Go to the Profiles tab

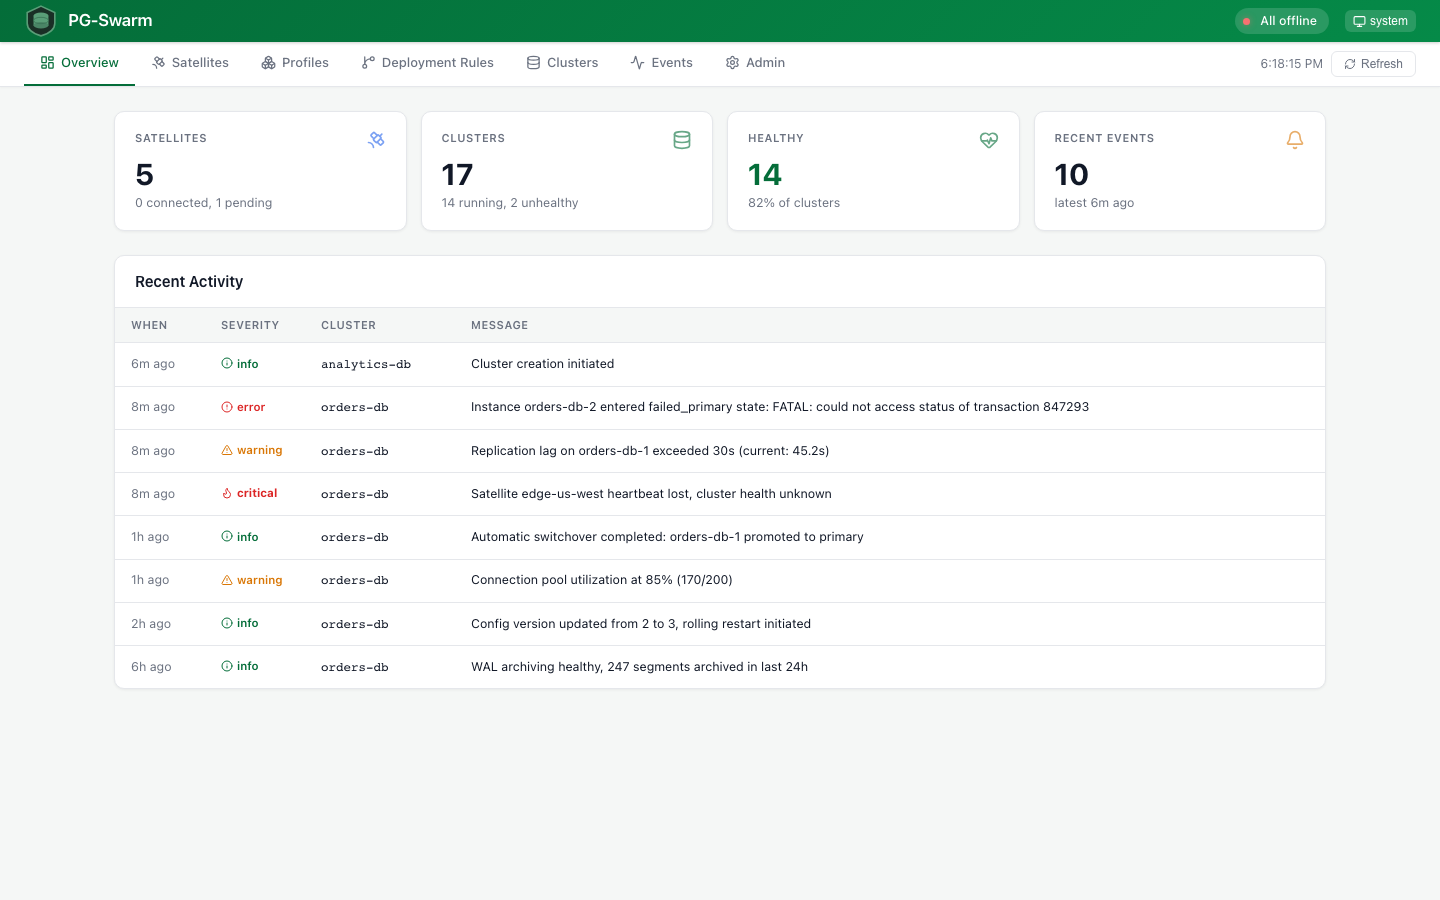click(295, 63)
